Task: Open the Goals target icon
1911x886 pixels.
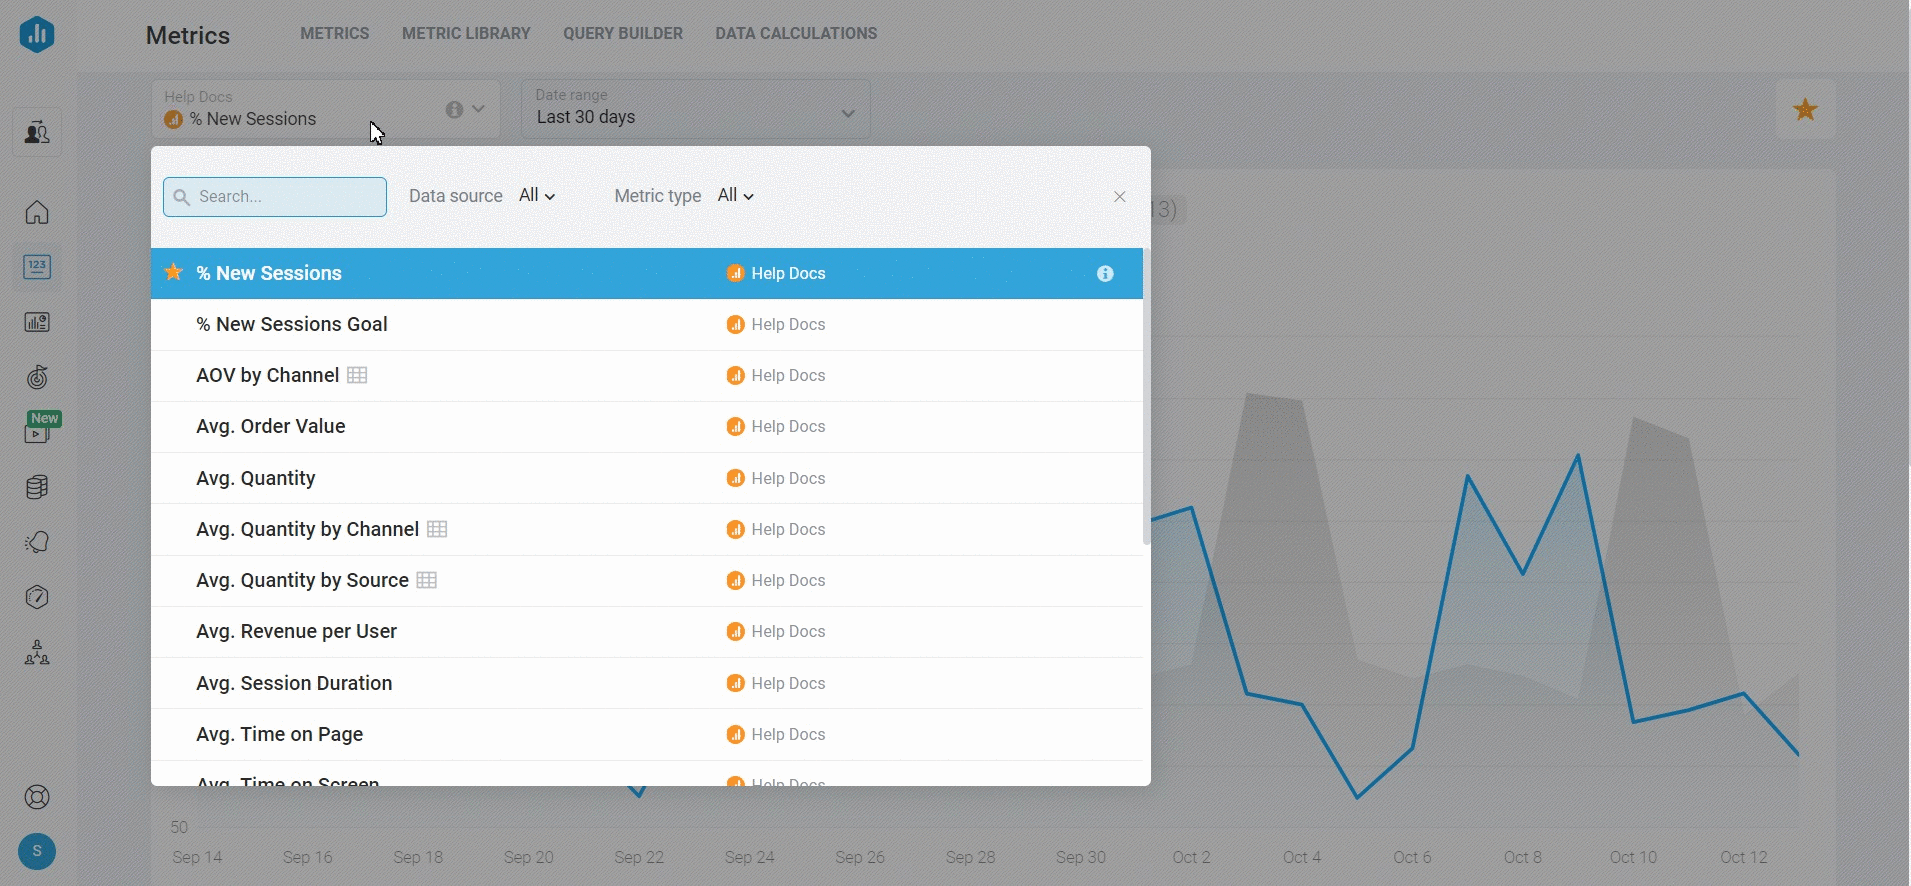Action: coord(37,378)
